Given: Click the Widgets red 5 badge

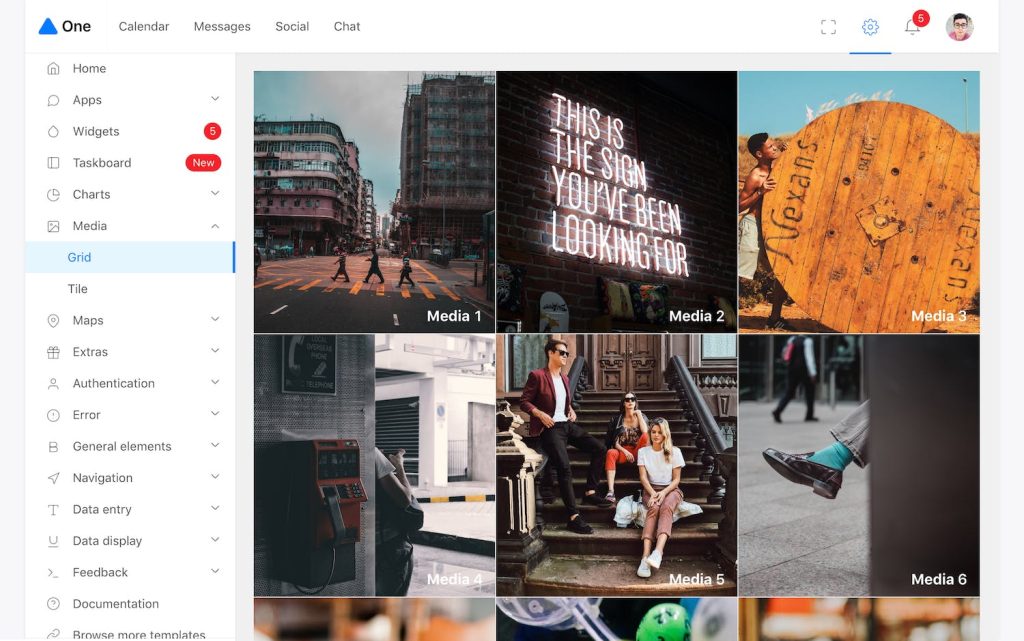Looking at the screenshot, I should [x=212, y=131].
